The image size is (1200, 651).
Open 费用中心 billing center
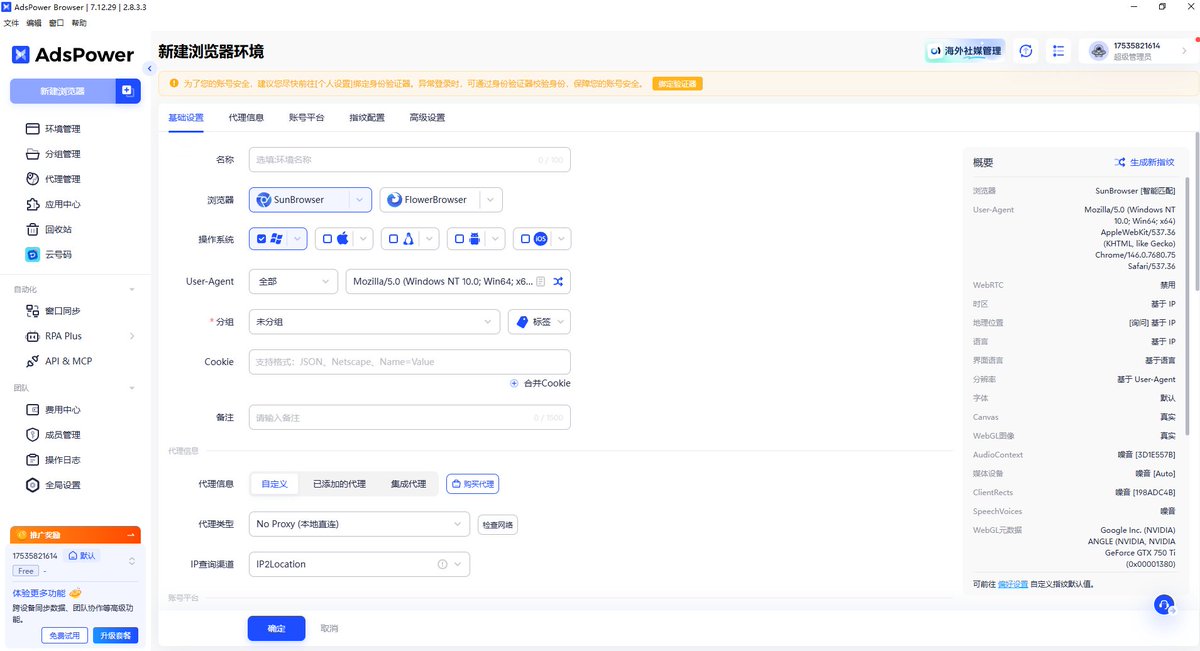click(63, 410)
